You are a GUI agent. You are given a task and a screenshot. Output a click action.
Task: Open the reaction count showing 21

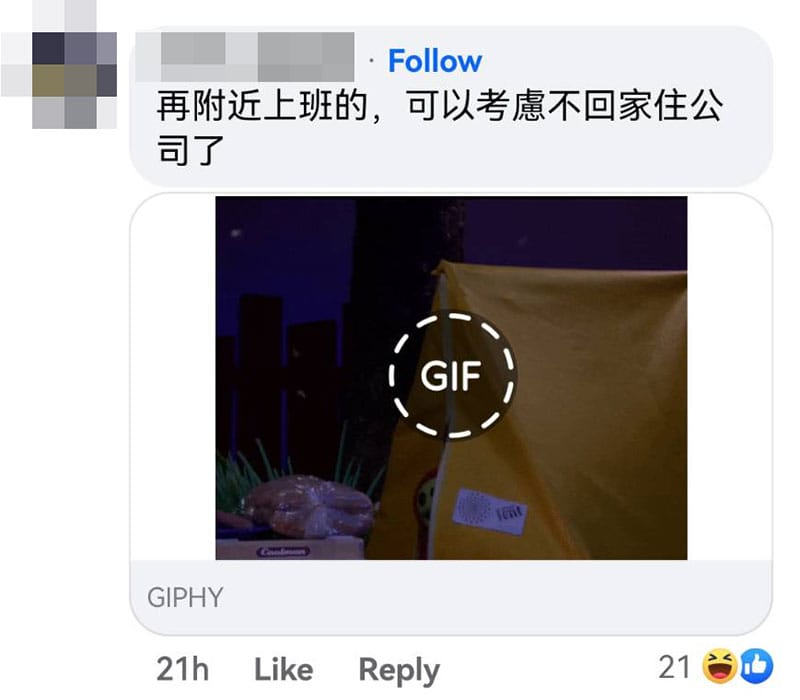[674, 667]
